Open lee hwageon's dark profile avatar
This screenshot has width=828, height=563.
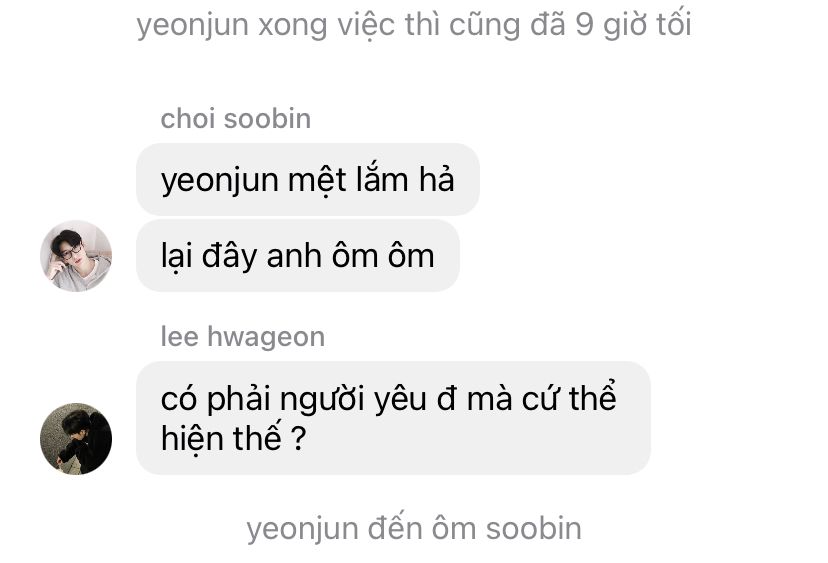click(76, 439)
